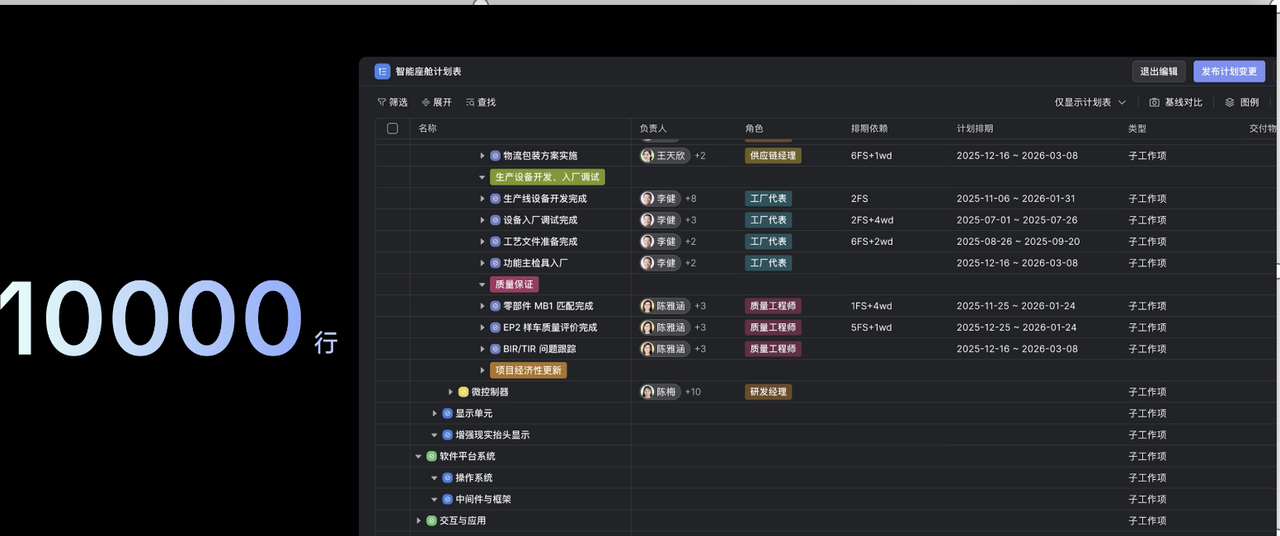
Task: Click 陈梅 avatar in 微控制器 row
Action: [647, 392]
